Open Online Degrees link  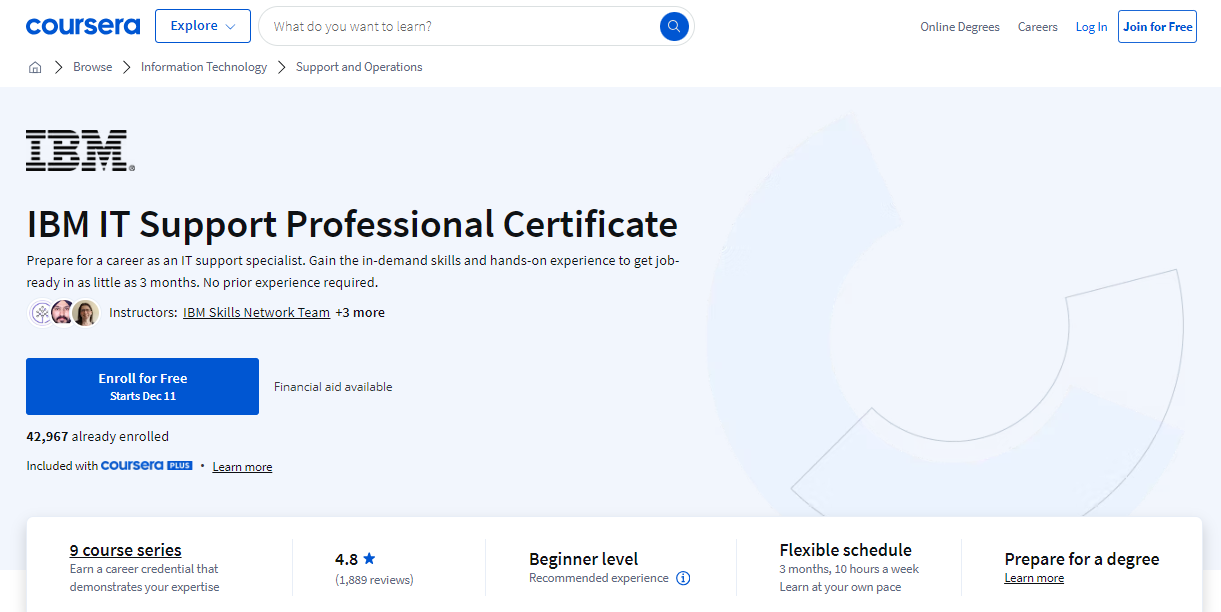(x=960, y=27)
